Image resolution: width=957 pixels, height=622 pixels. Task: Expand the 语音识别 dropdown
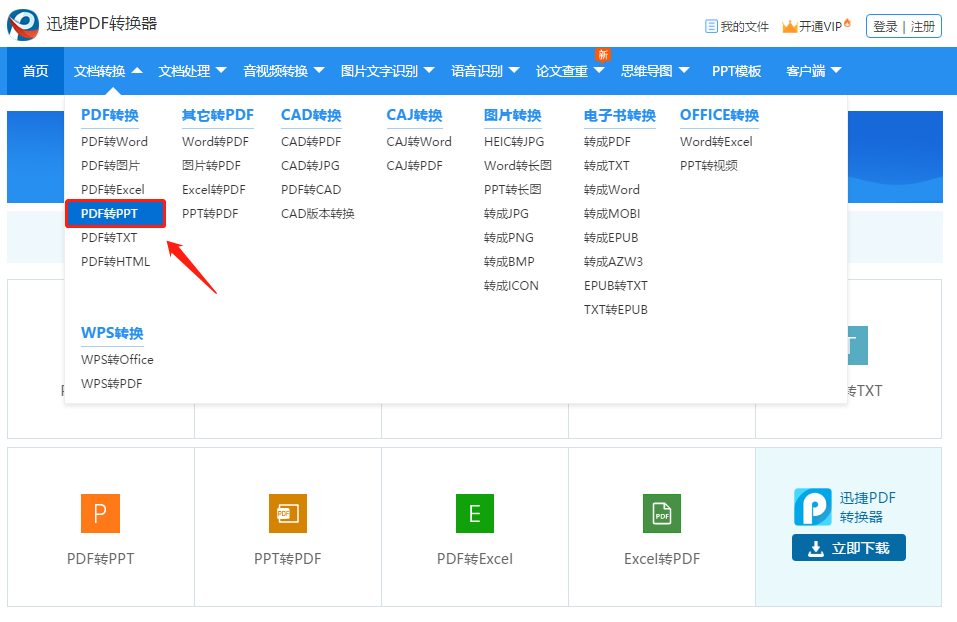[x=485, y=71]
